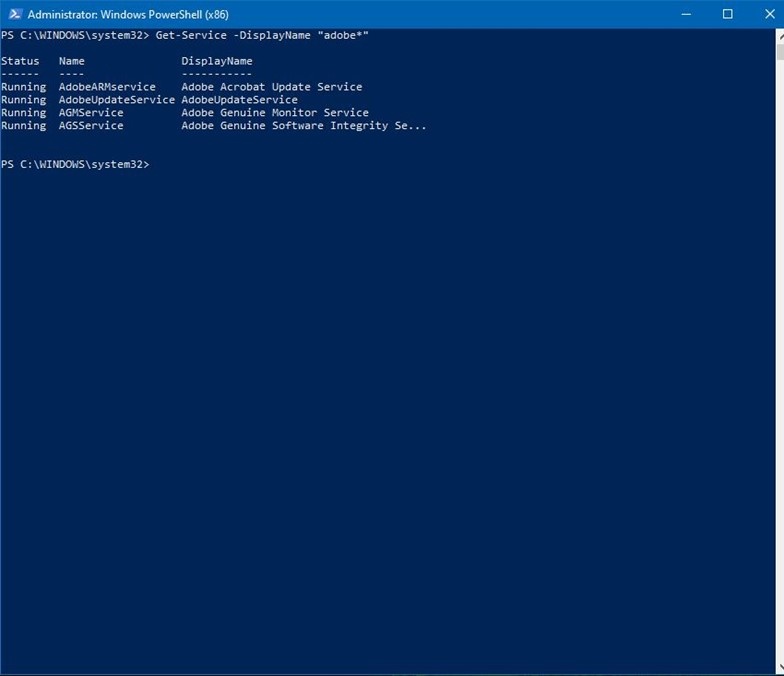Click the AGSService service name
The width and height of the screenshot is (784, 676).
91,126
